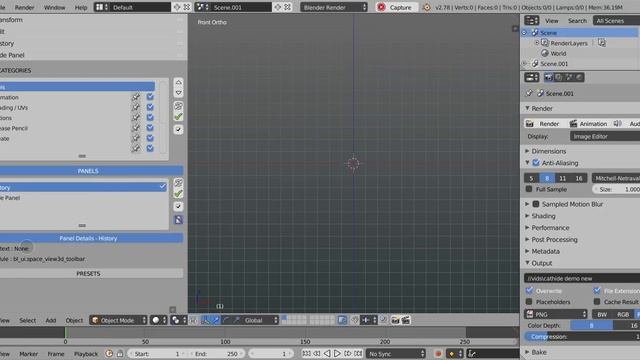This screenshot has height=360, width=640.
Task: Click the dark blue icon below panels list buttons
Action: pos(178,220)
